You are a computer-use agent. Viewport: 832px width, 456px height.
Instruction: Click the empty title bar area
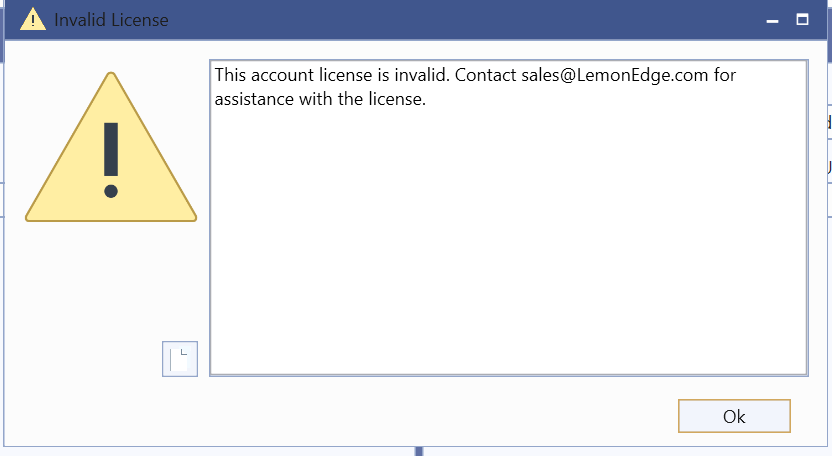tap(467, 20)
